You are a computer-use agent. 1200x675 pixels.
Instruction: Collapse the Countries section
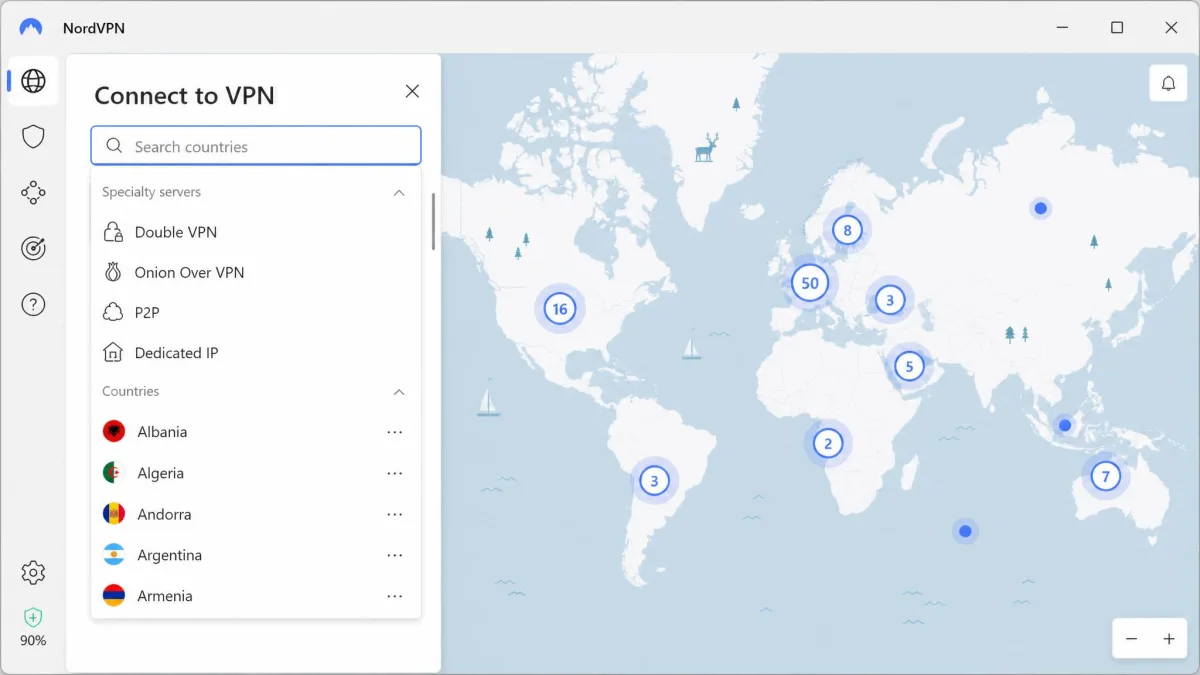click(399, 392)
